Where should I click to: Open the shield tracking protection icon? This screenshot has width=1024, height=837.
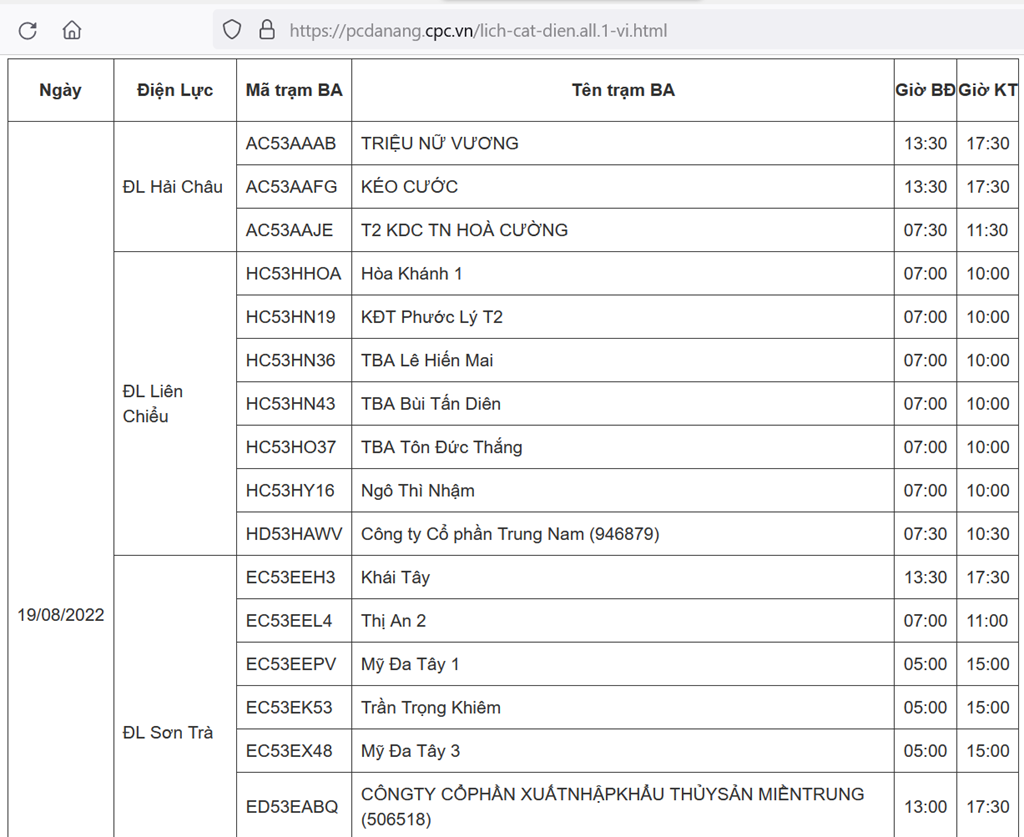pos(232,29)
